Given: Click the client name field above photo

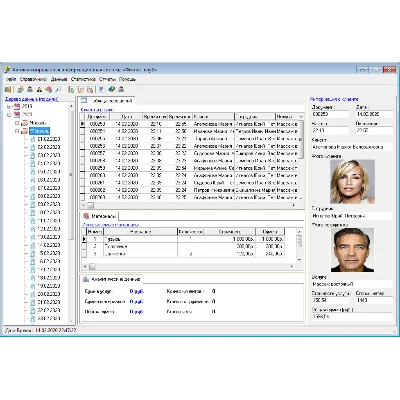Looking at the screenshot, I should 352,147.
